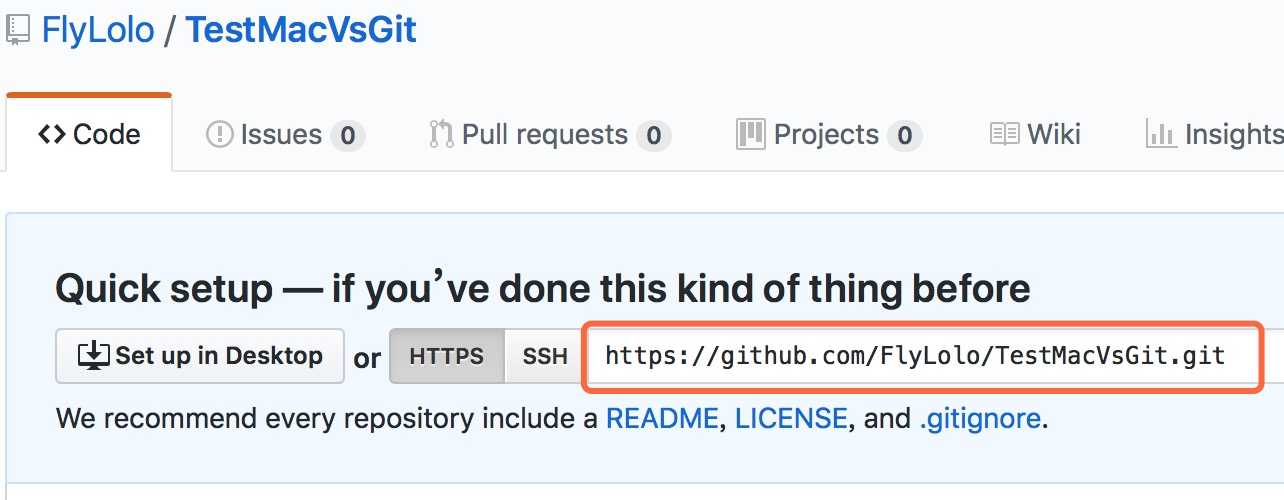1284x500 pixels.
Task: Follow the README link
Action: pyautogui.click(x=662, y=417)
